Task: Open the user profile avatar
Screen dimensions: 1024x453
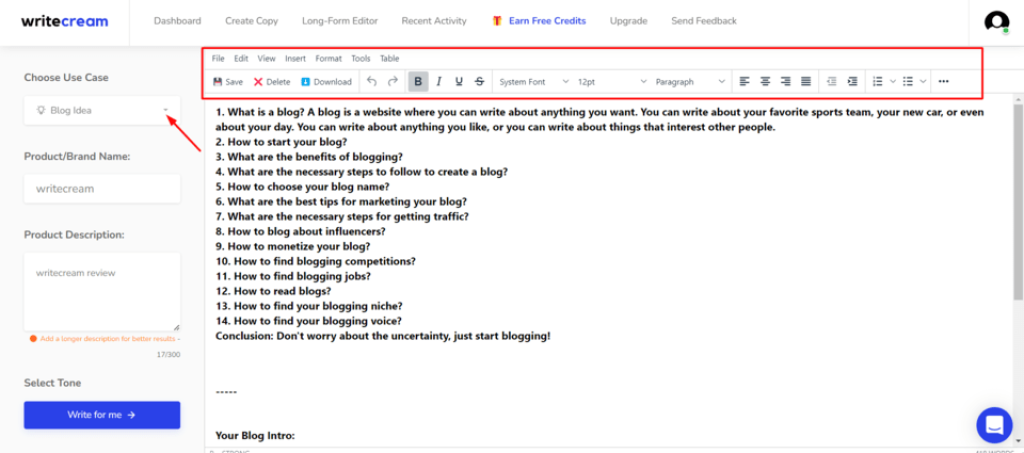Action: 996,22
